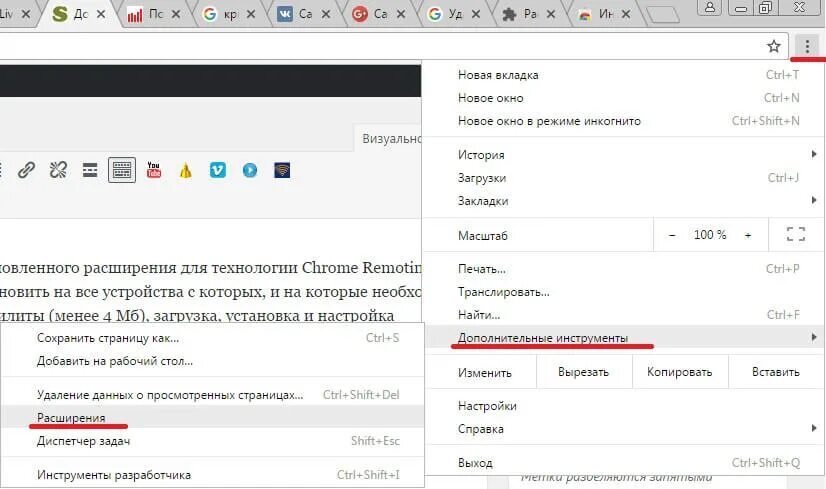
Task: Click the insert Read More tag icon
Action: pos(90,170)
